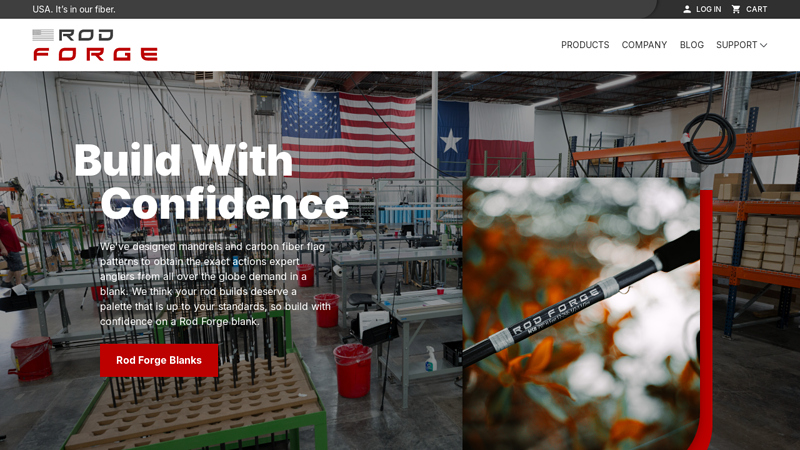Viewport: 800px width, 450px height.
Task: Open the Products menu item
Action: point(585,45)
